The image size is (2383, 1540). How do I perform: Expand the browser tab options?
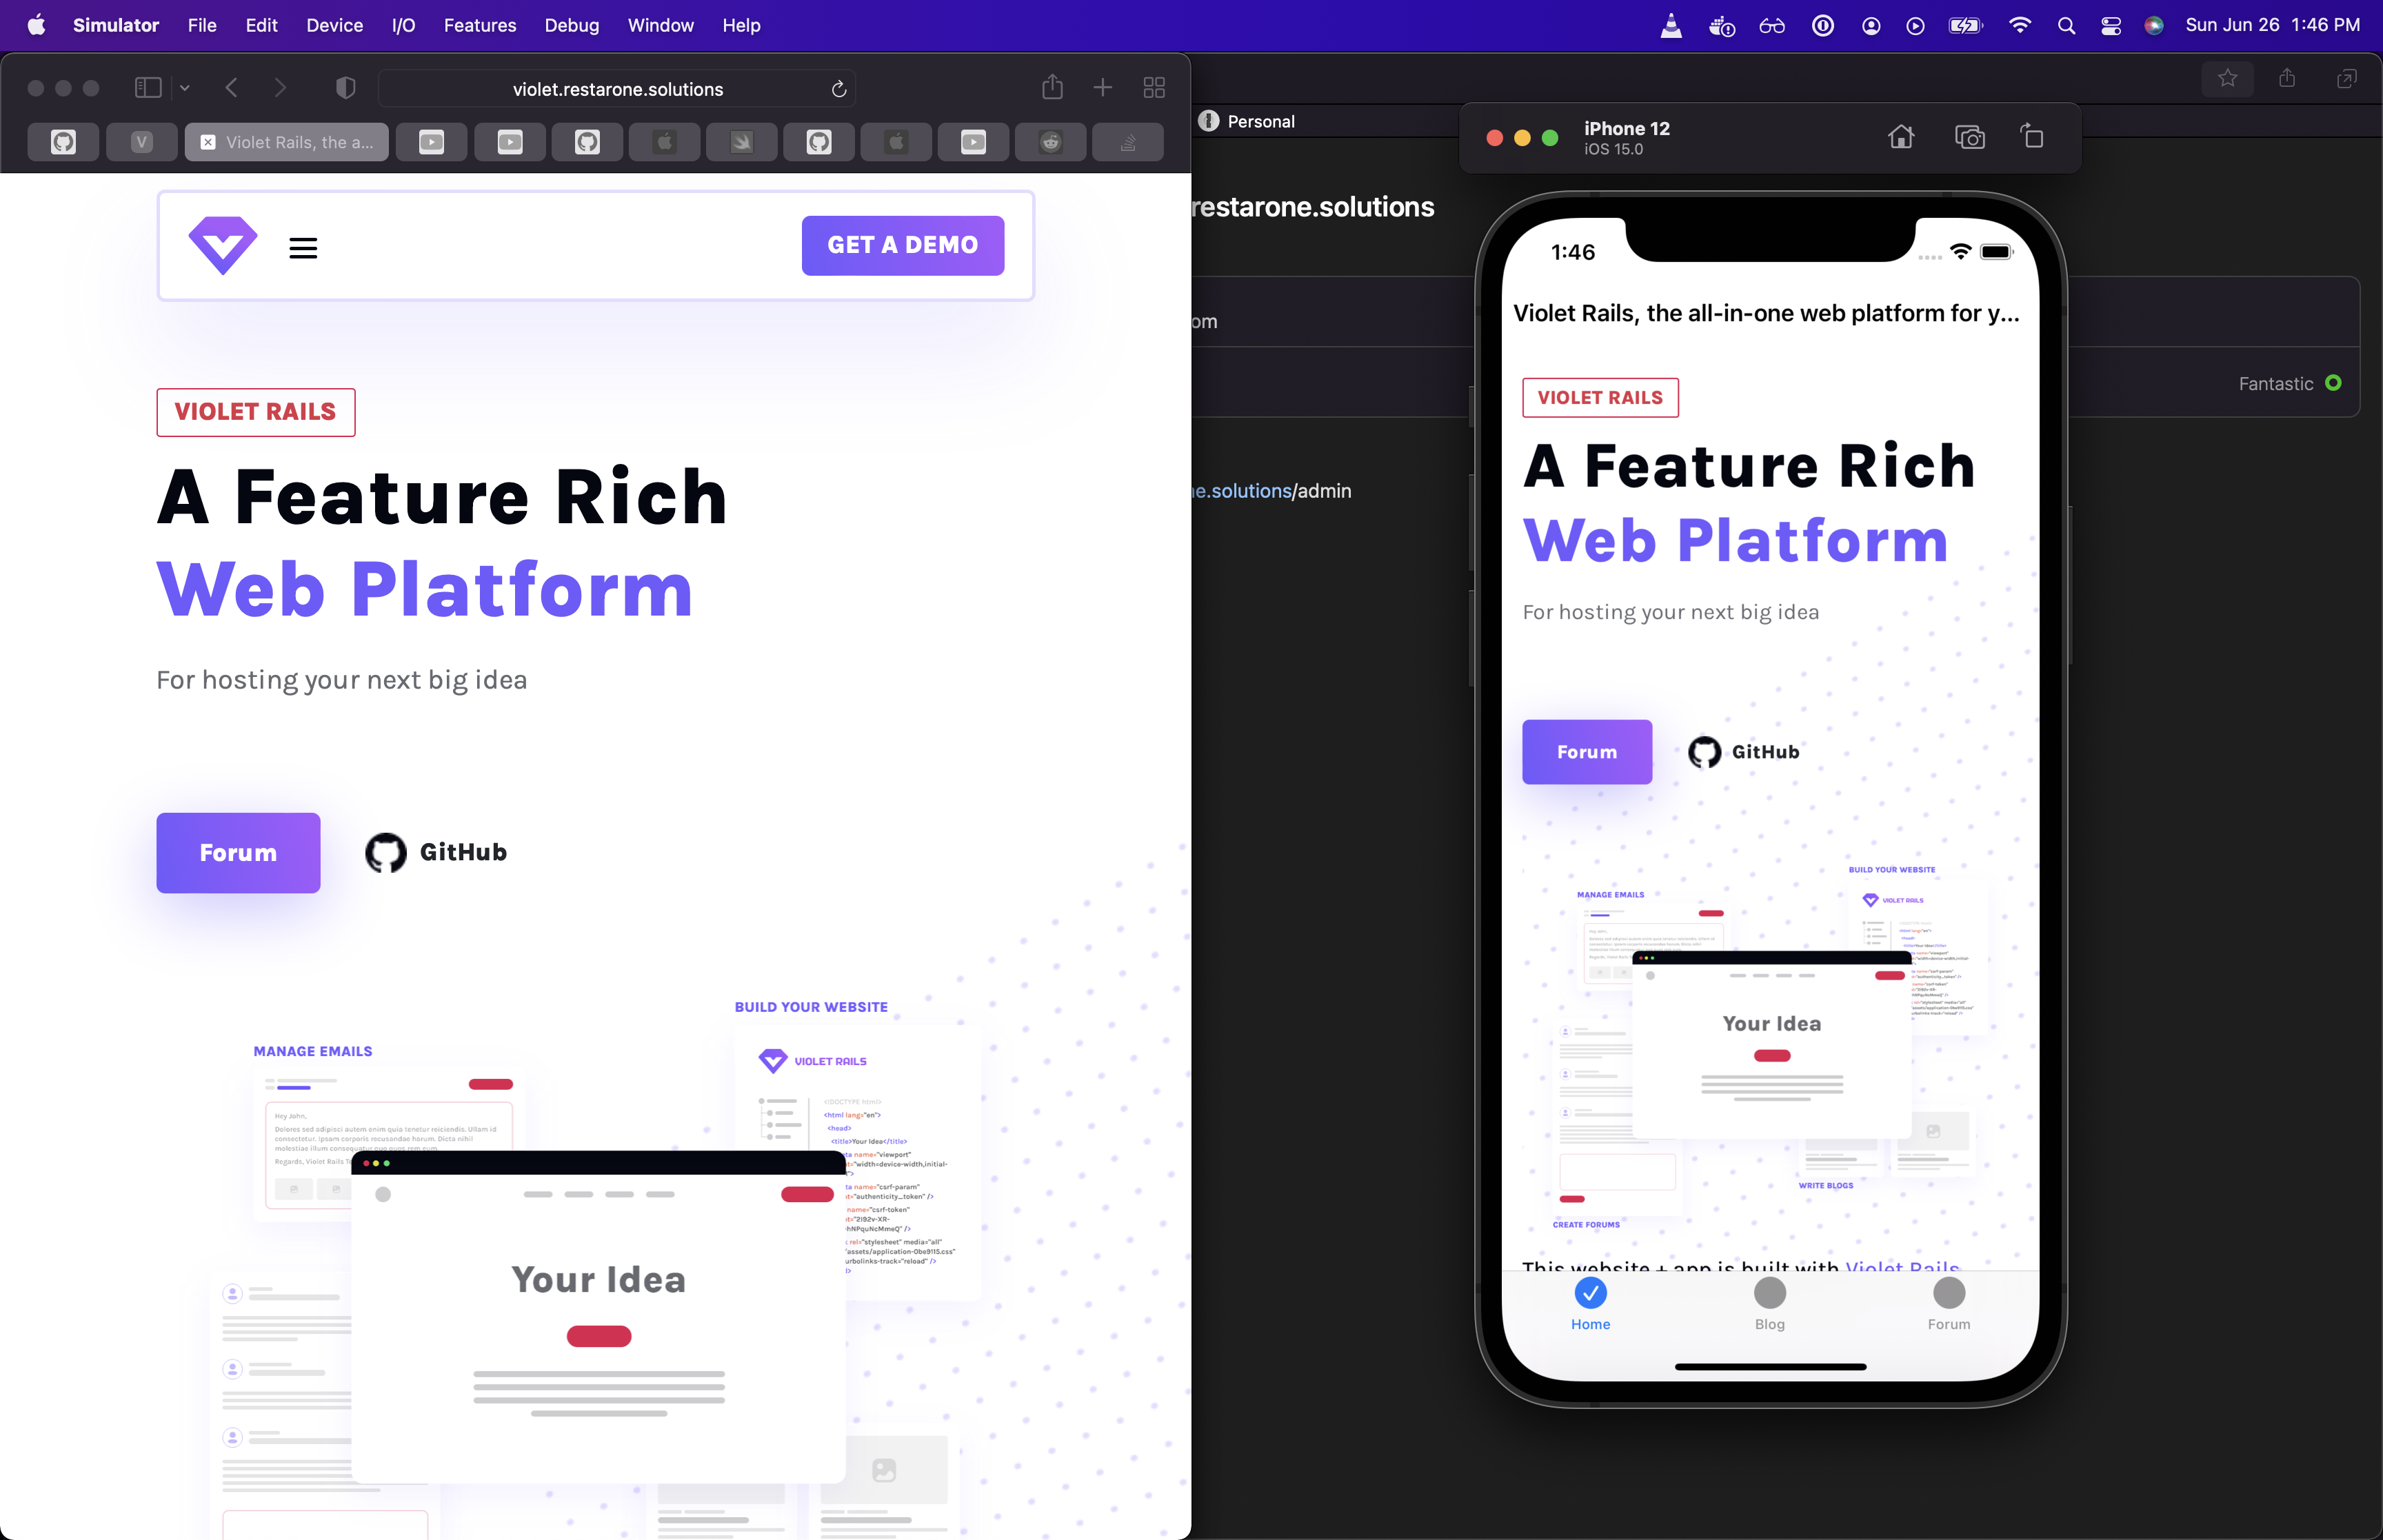(1155, 88)
